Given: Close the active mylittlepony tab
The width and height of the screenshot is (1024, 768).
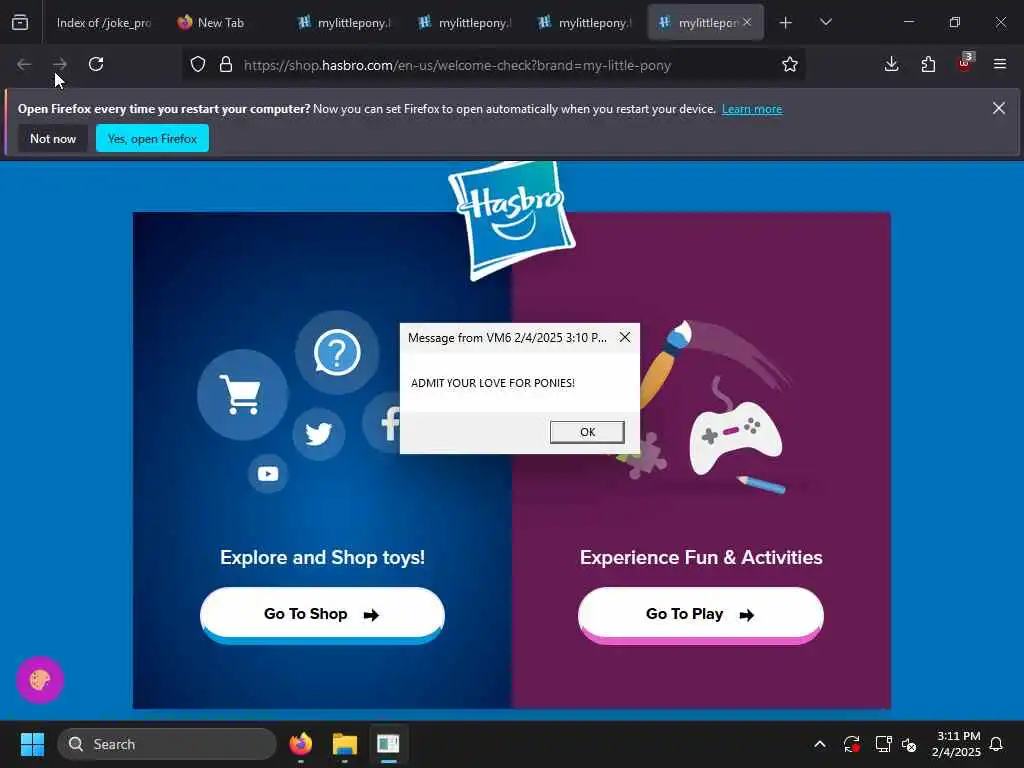Looking at the screenshot, I should click(747, 23).
